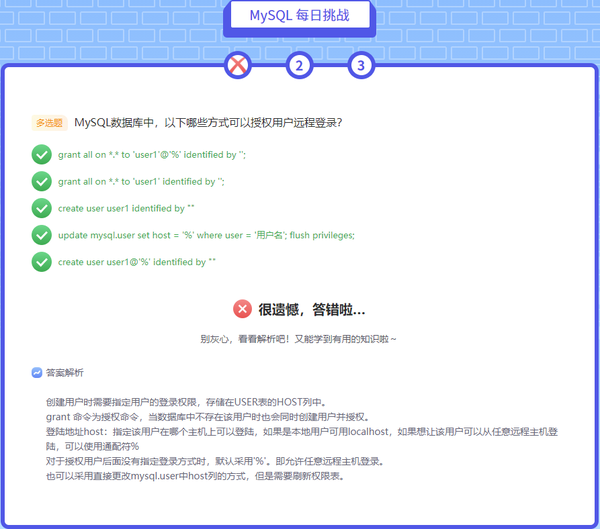The height and width of the screenshot is (529, 600).
Task: Select answer text create user user1 identified by
Action: (x=126, y=208)
